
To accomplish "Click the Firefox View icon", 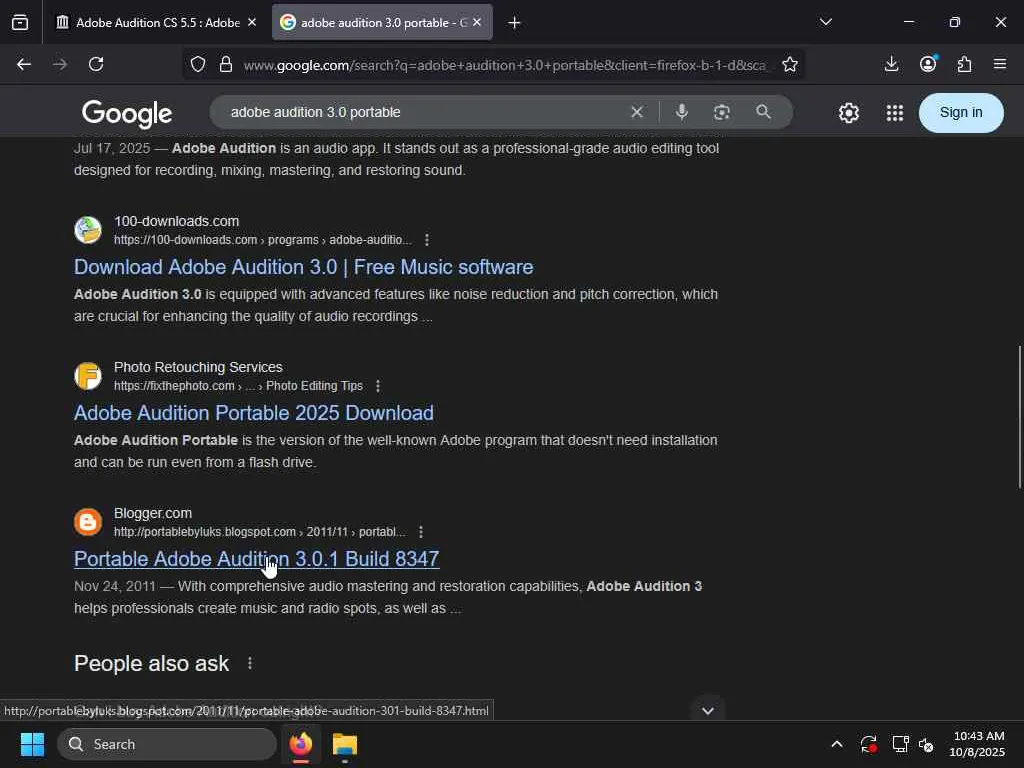I will (x=20, y=22).
